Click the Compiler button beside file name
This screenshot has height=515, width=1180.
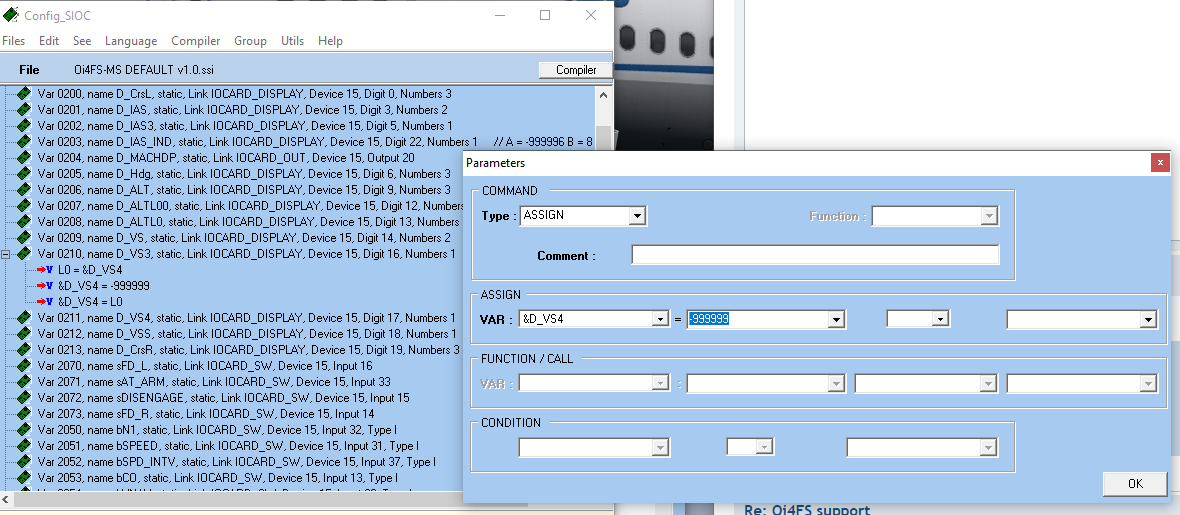[x=576, y=70]
